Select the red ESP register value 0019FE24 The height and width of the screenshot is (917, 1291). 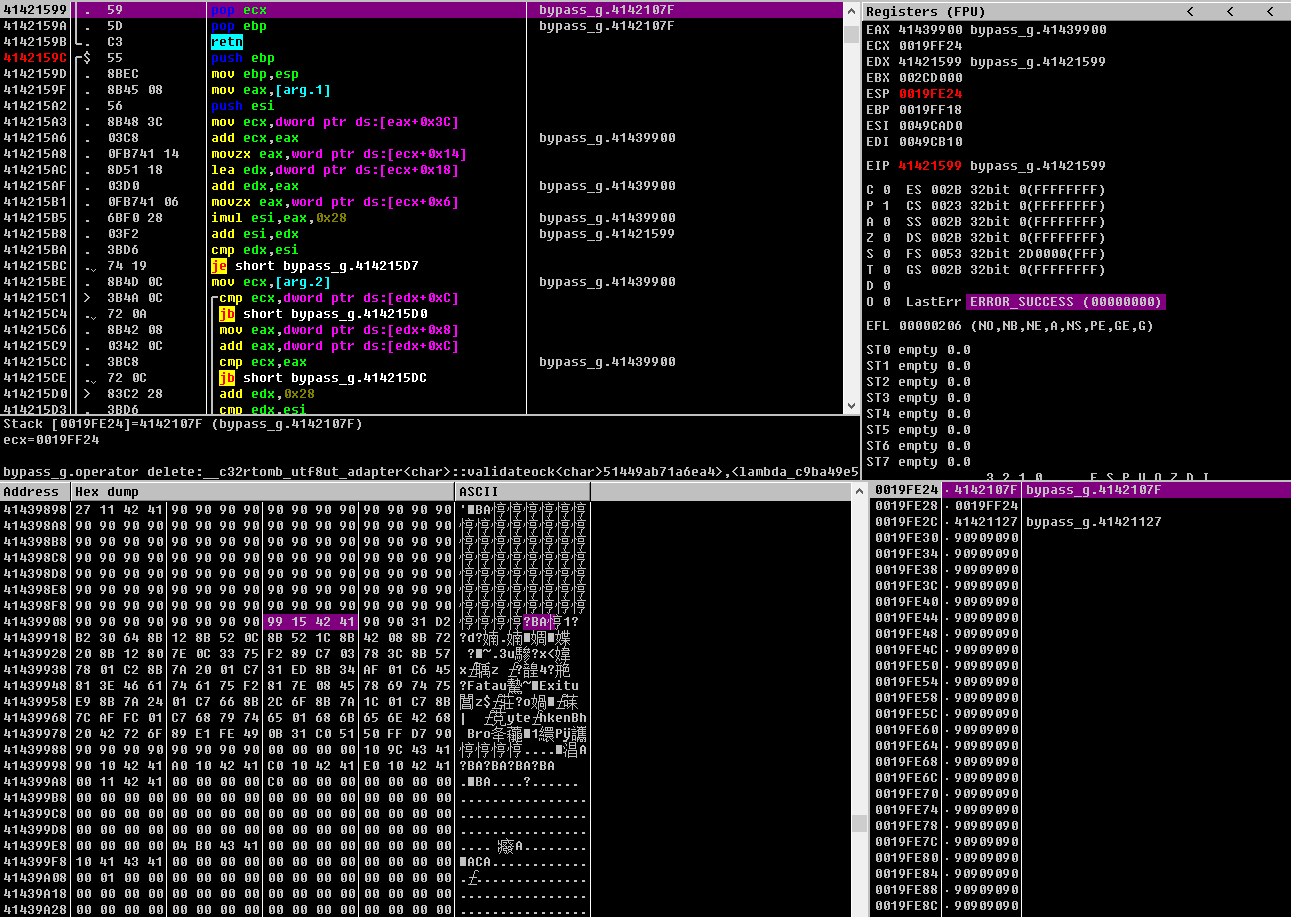click(930, 94)
